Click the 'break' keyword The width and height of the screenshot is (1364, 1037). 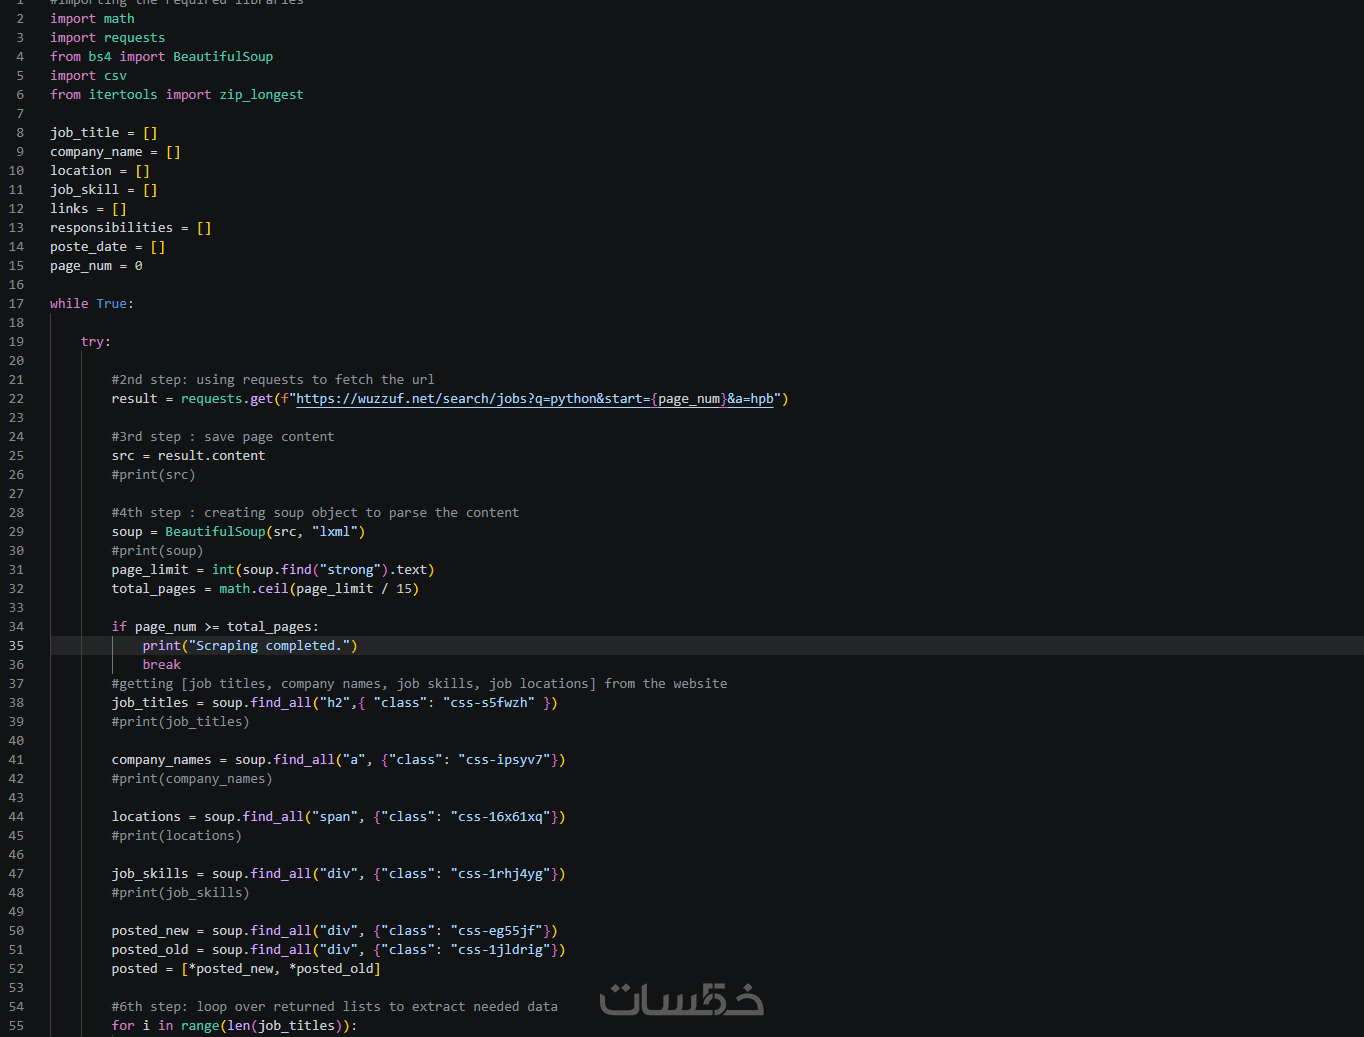pyautogui.click(x=162, y=665)
